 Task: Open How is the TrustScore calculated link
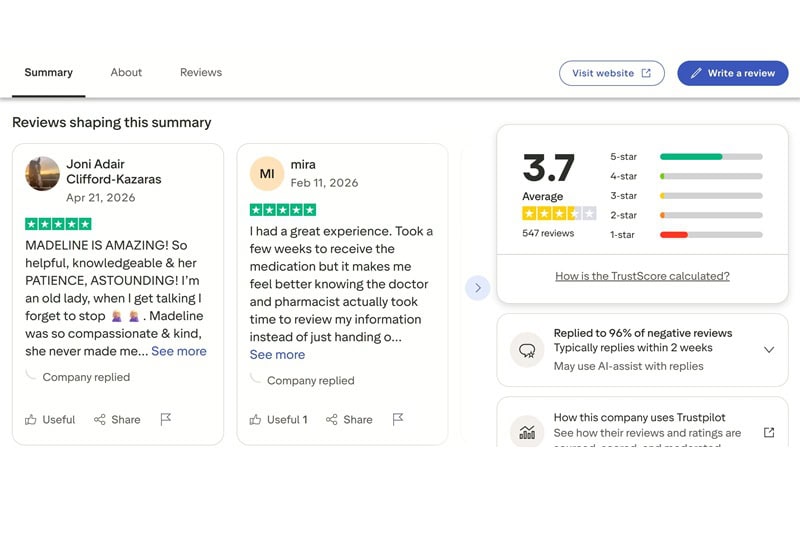pyautogui.click(x=642, y=276)
